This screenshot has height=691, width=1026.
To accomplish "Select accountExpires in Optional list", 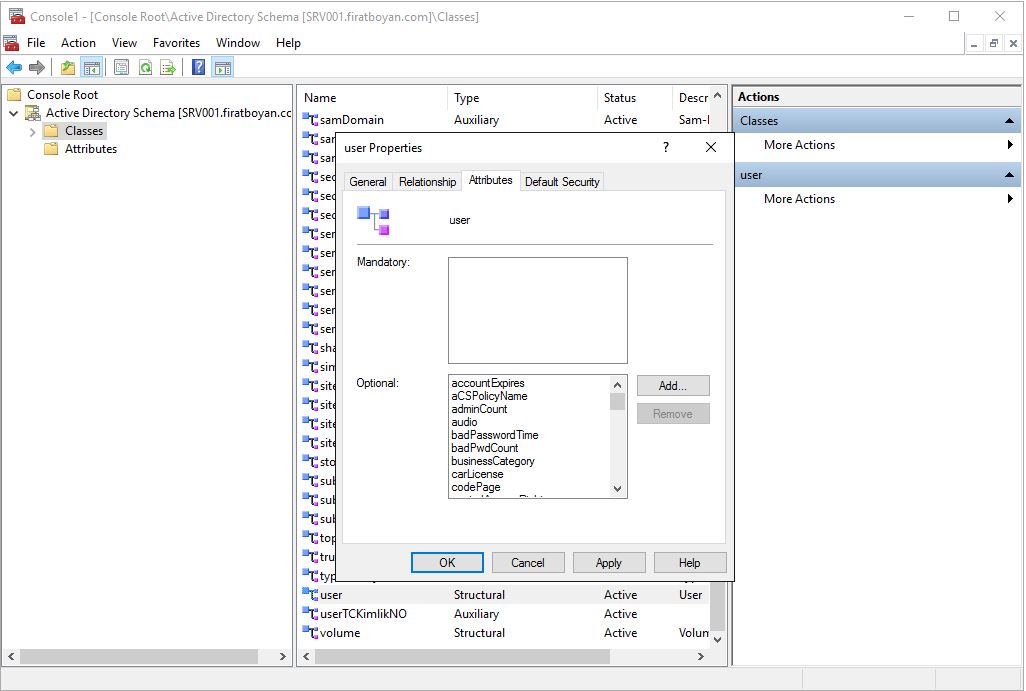I will pyautogui.click(x=488, y=383).
